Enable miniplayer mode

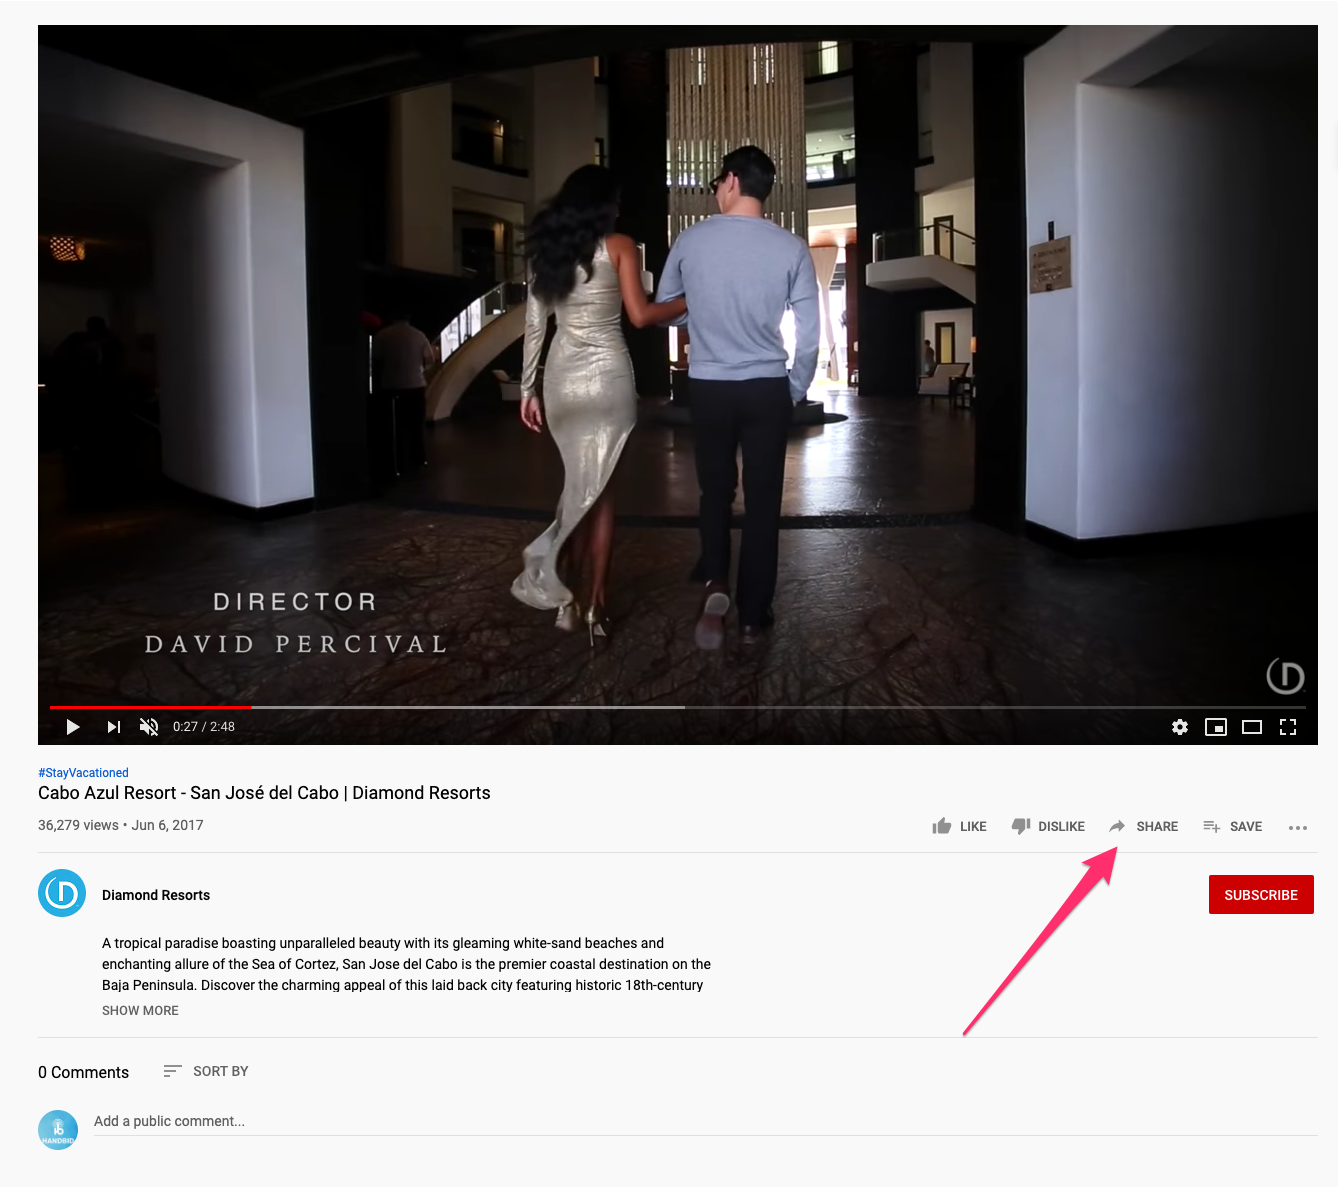coord(1216,727)
